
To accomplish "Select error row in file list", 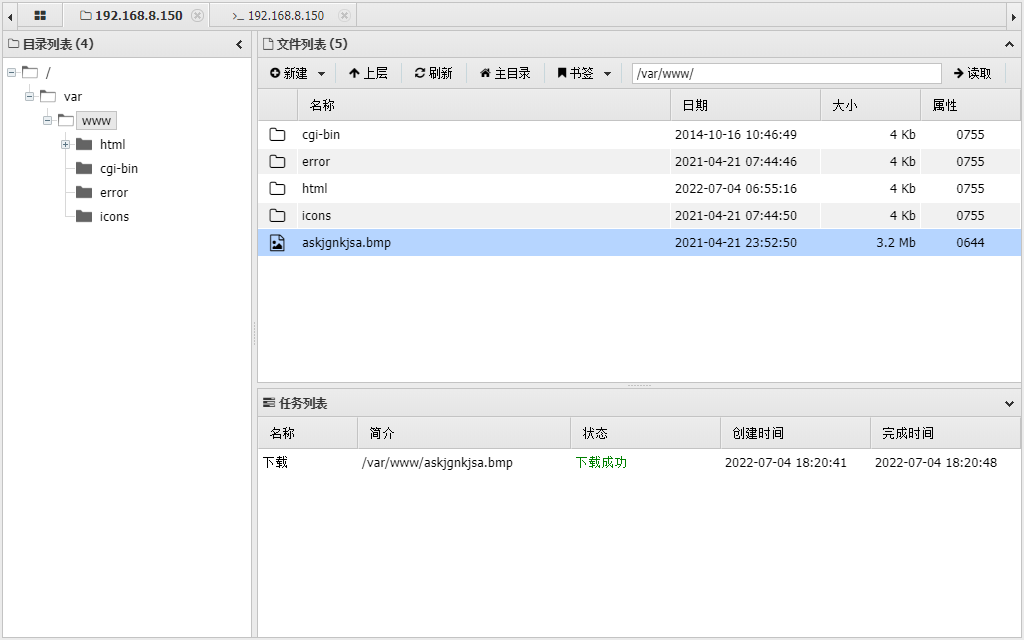I will pyautogui.click(x=639, y=161).
